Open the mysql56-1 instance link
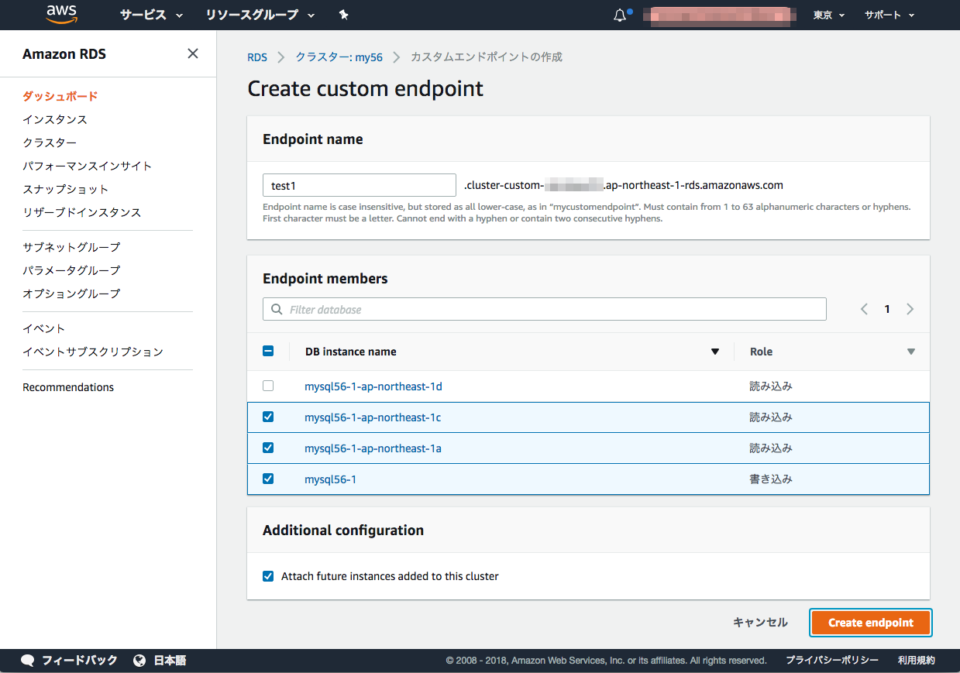 [331, 479]
